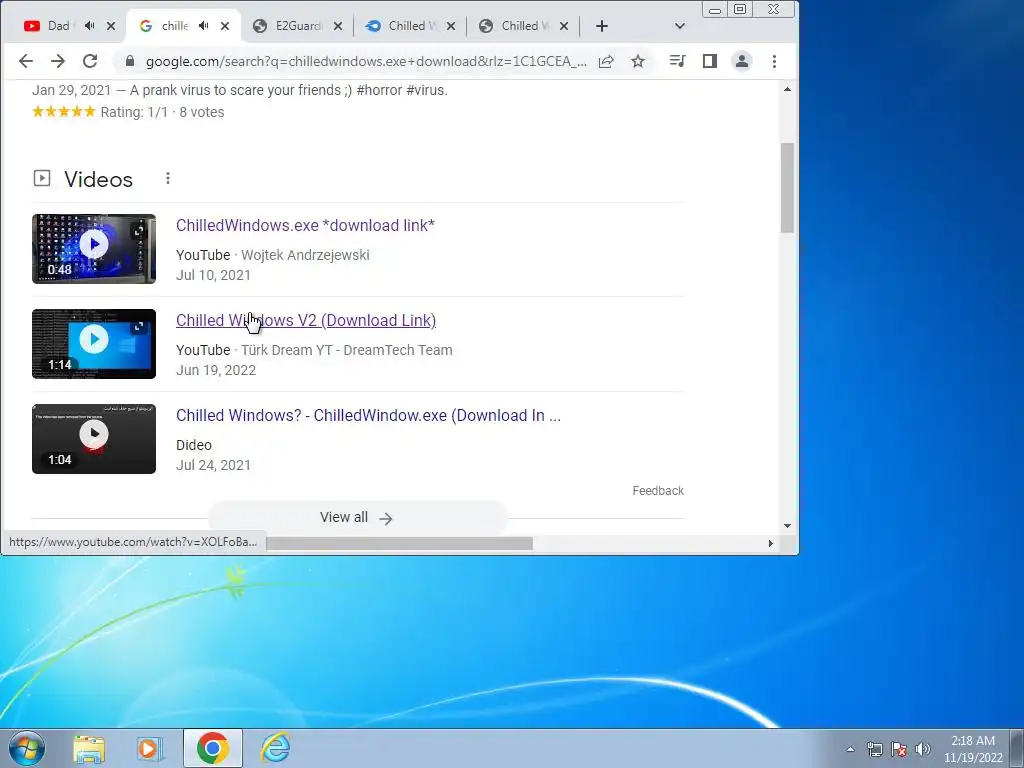Viewport: 1024px width, 768px height.
Task: Open the Chrome profile avatar icon
Action: coord(742,61)
